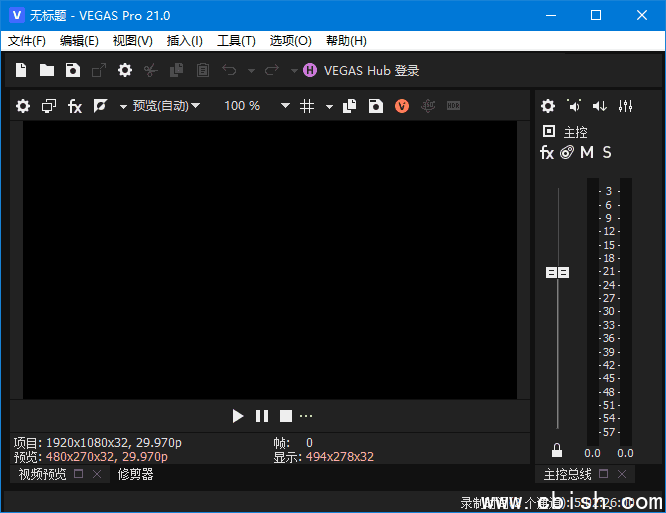
Task: Mute the master bus with M
Action: pos(587,153)
